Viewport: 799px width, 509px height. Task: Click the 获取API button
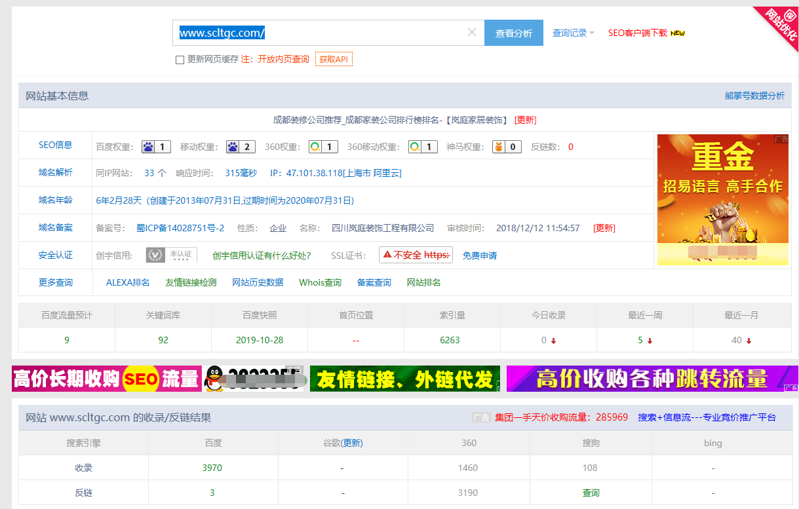tap(334, 59)
